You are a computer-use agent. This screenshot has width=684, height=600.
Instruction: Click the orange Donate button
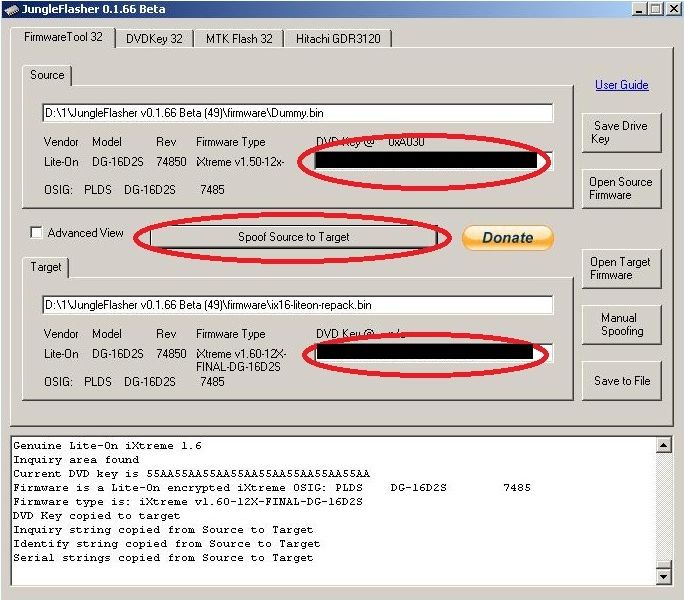[507, 237]
